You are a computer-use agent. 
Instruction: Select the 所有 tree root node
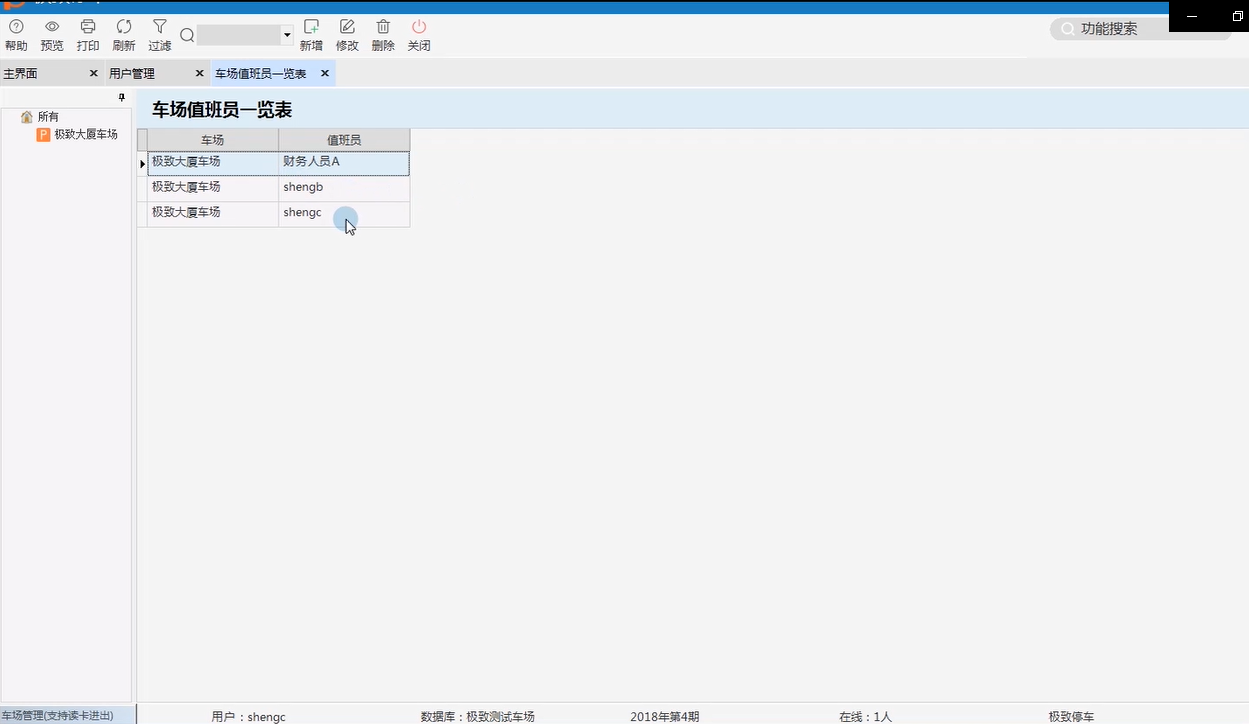pos(48,117)
